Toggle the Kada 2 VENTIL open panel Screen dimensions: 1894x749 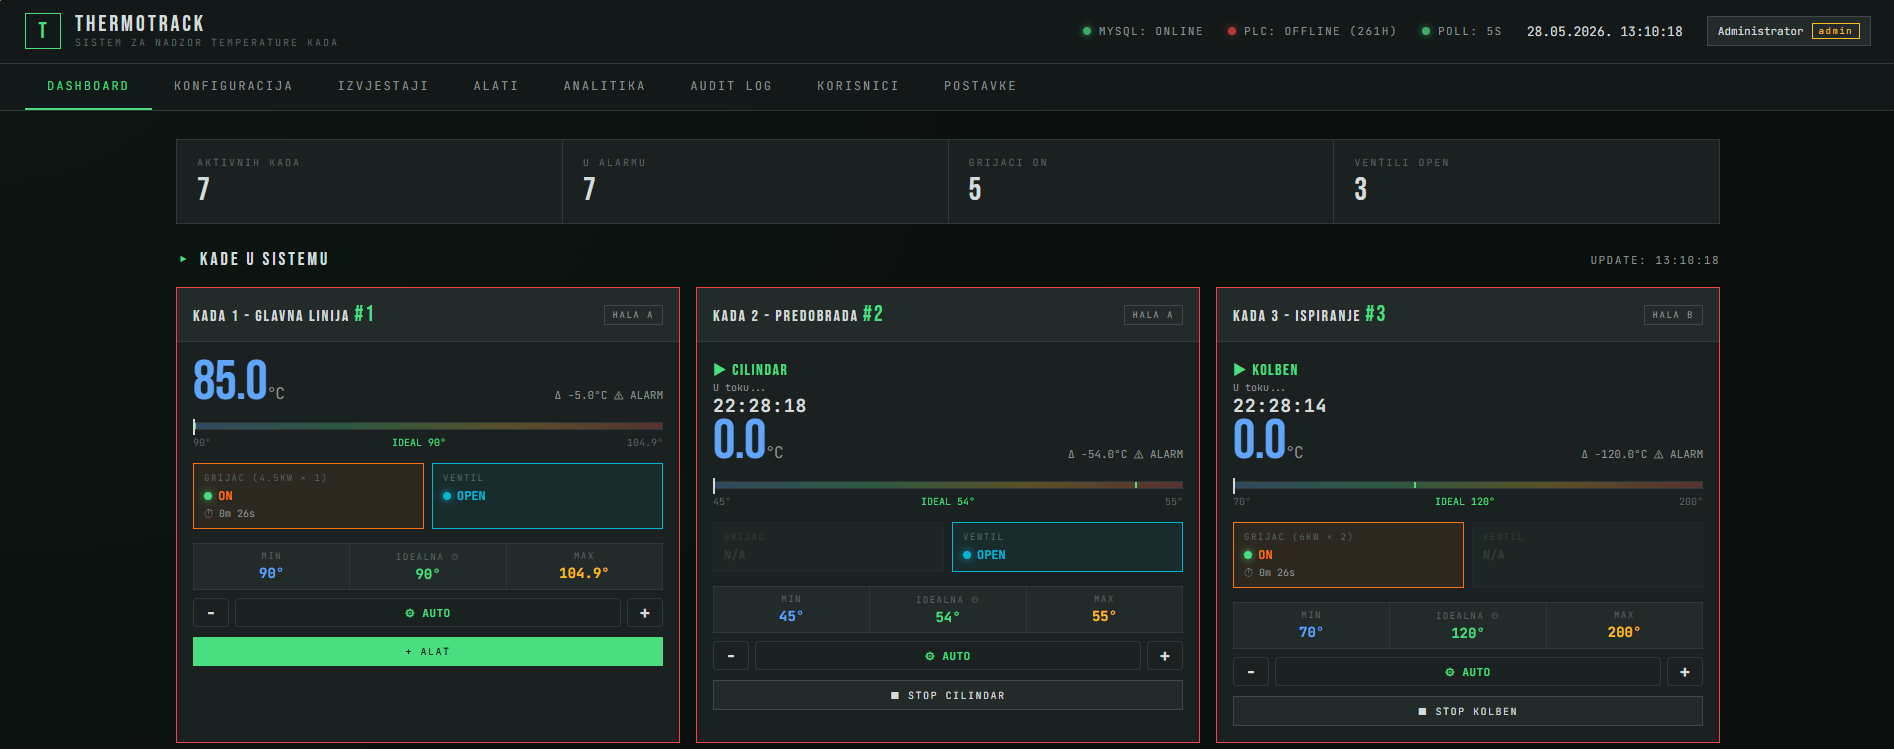(x=1067, y=547)
